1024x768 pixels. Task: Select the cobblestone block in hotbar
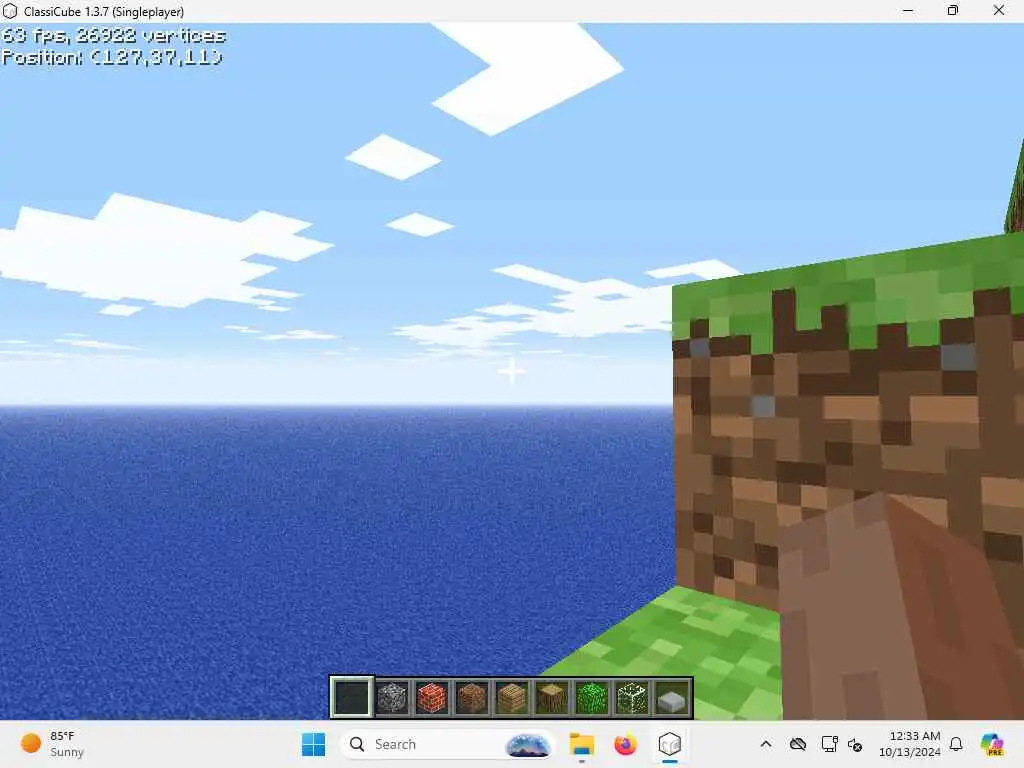click(x=392, y=697)
